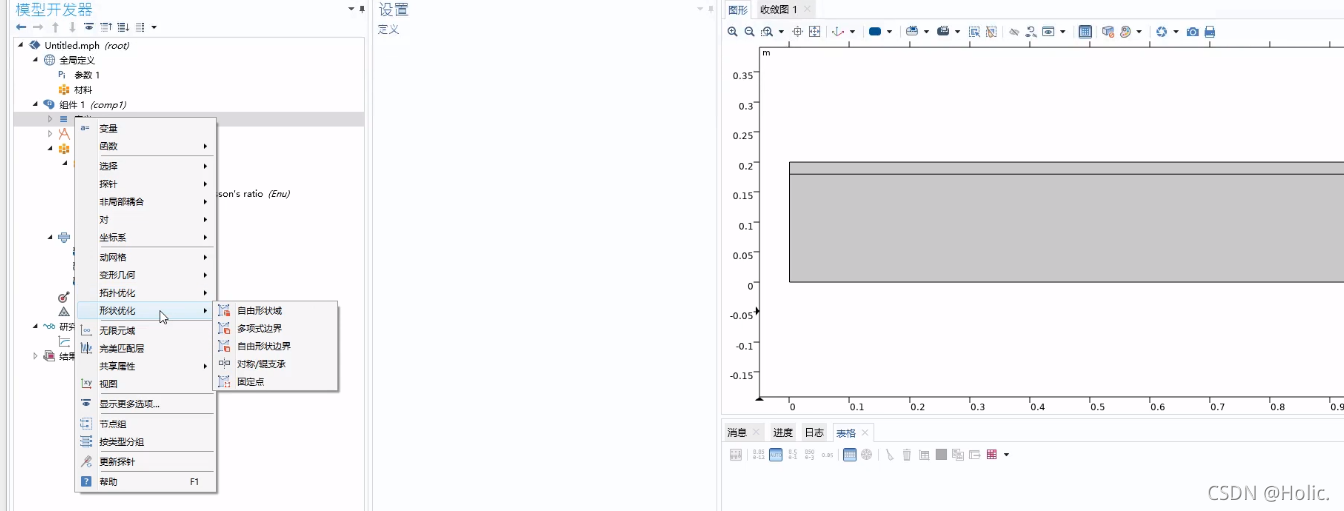Click the collapse all icon in Model Builder toolbar
The height and width of the screenshot is (511, 1344).
[x=106, y=27]
